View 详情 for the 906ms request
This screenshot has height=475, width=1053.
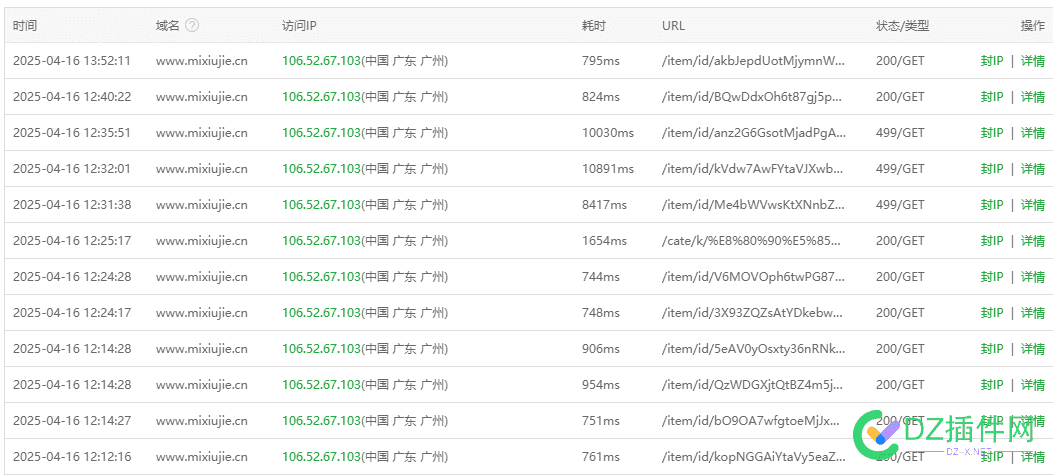pos(1033,349)
